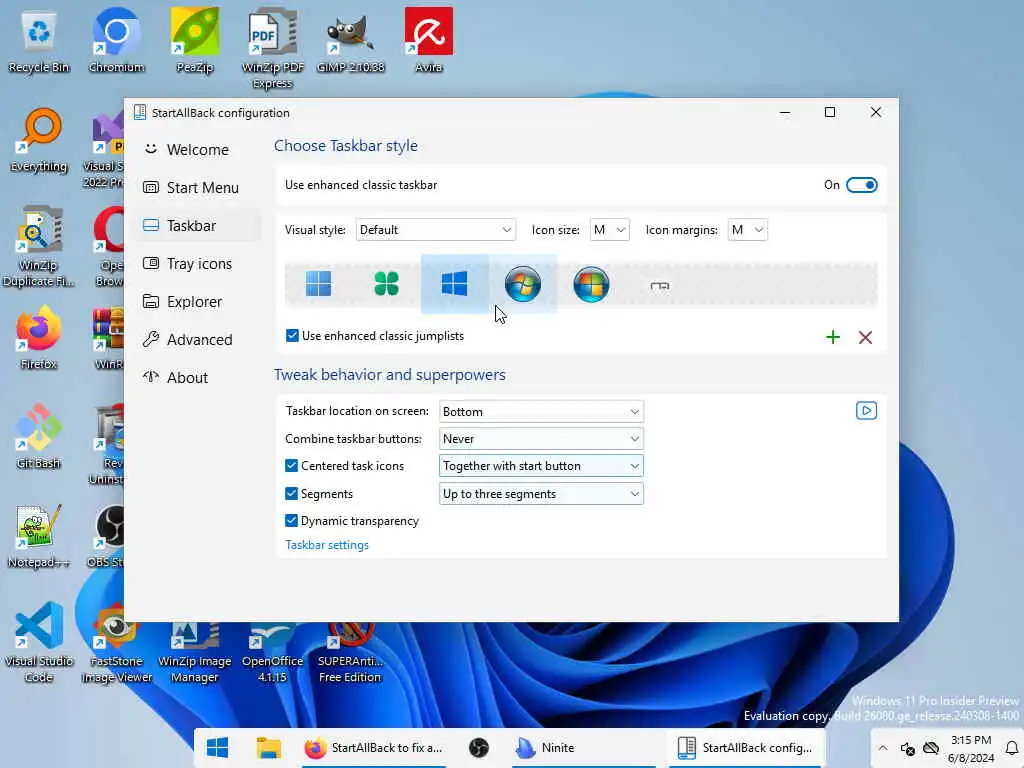Screen dimensions: 1024x768
Task: Switch to the Tray icons section
Action: pos(198,264)
